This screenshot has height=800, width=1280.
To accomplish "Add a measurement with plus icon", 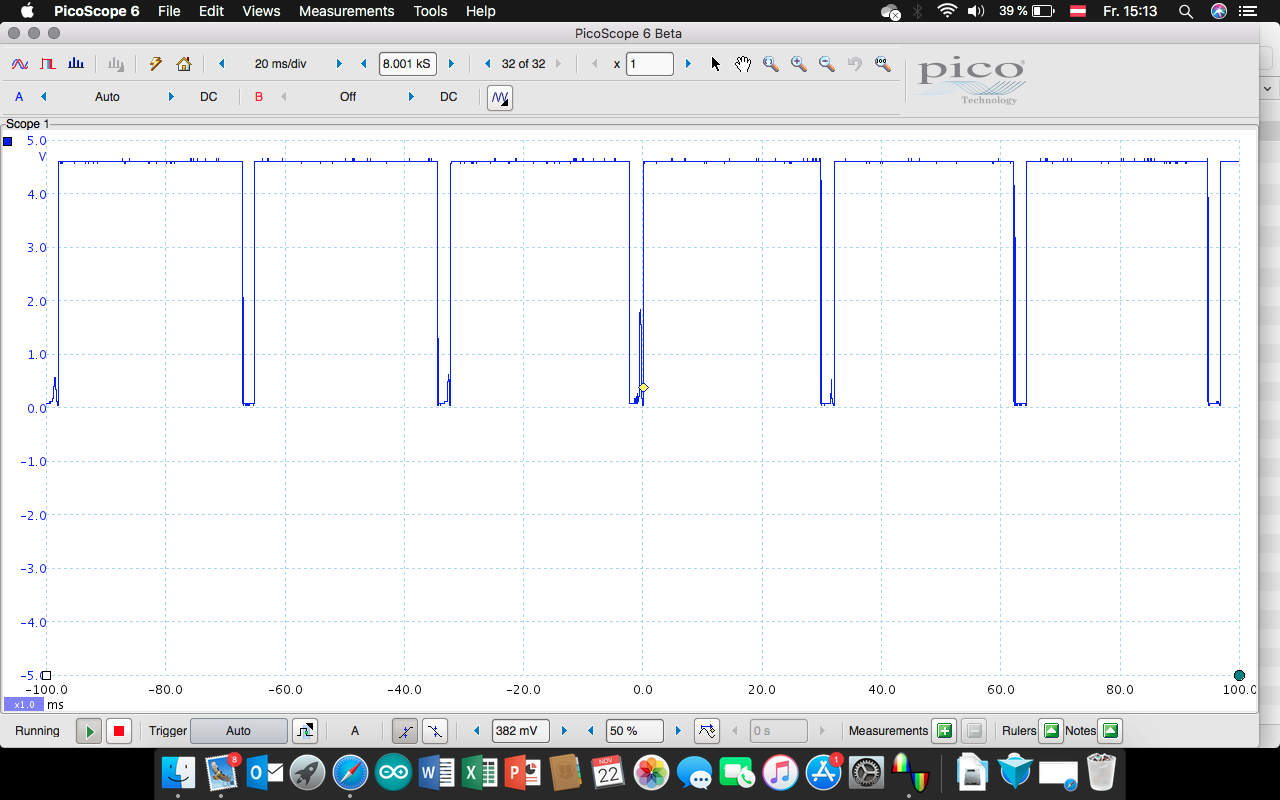I will coord(943,731).
